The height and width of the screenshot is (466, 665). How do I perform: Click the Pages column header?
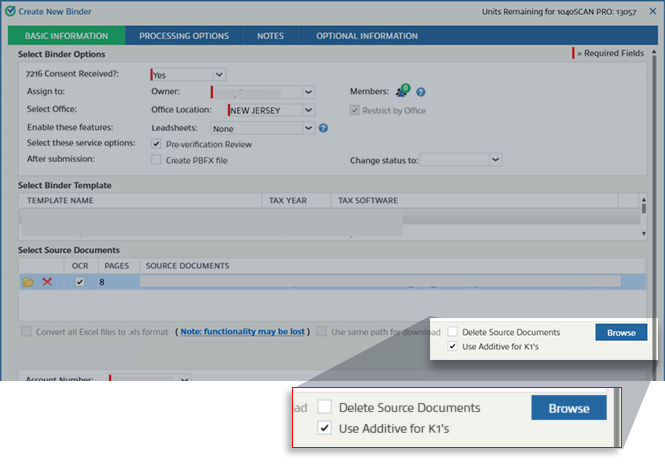coord(117,266)
